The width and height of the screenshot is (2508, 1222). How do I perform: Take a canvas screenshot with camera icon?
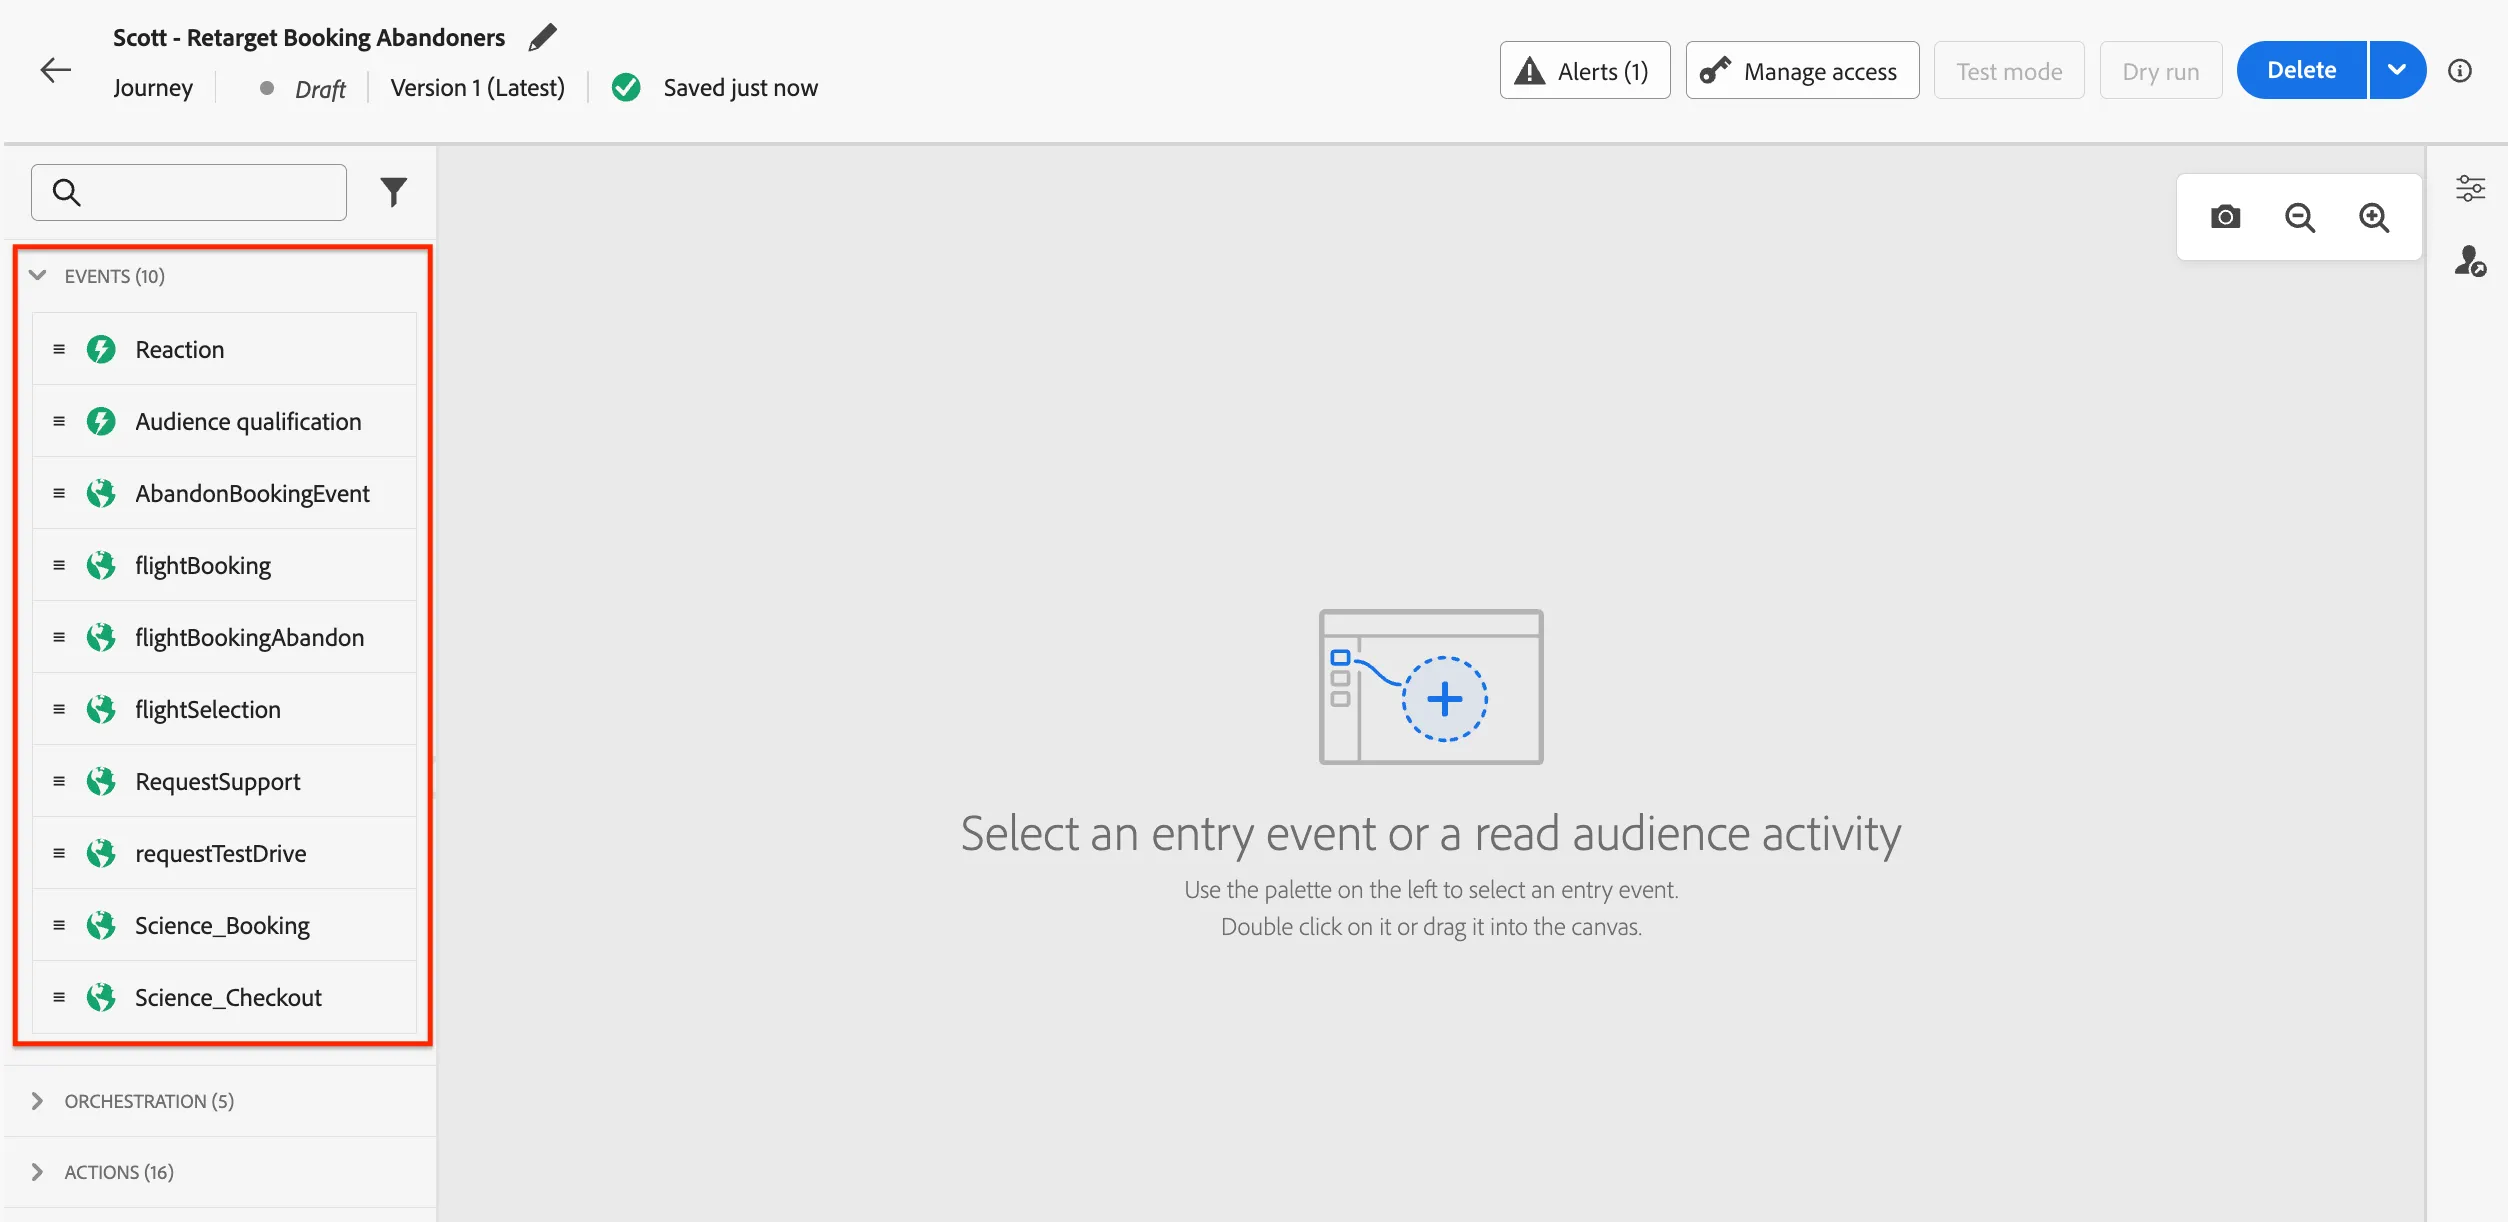point(2225,217)
